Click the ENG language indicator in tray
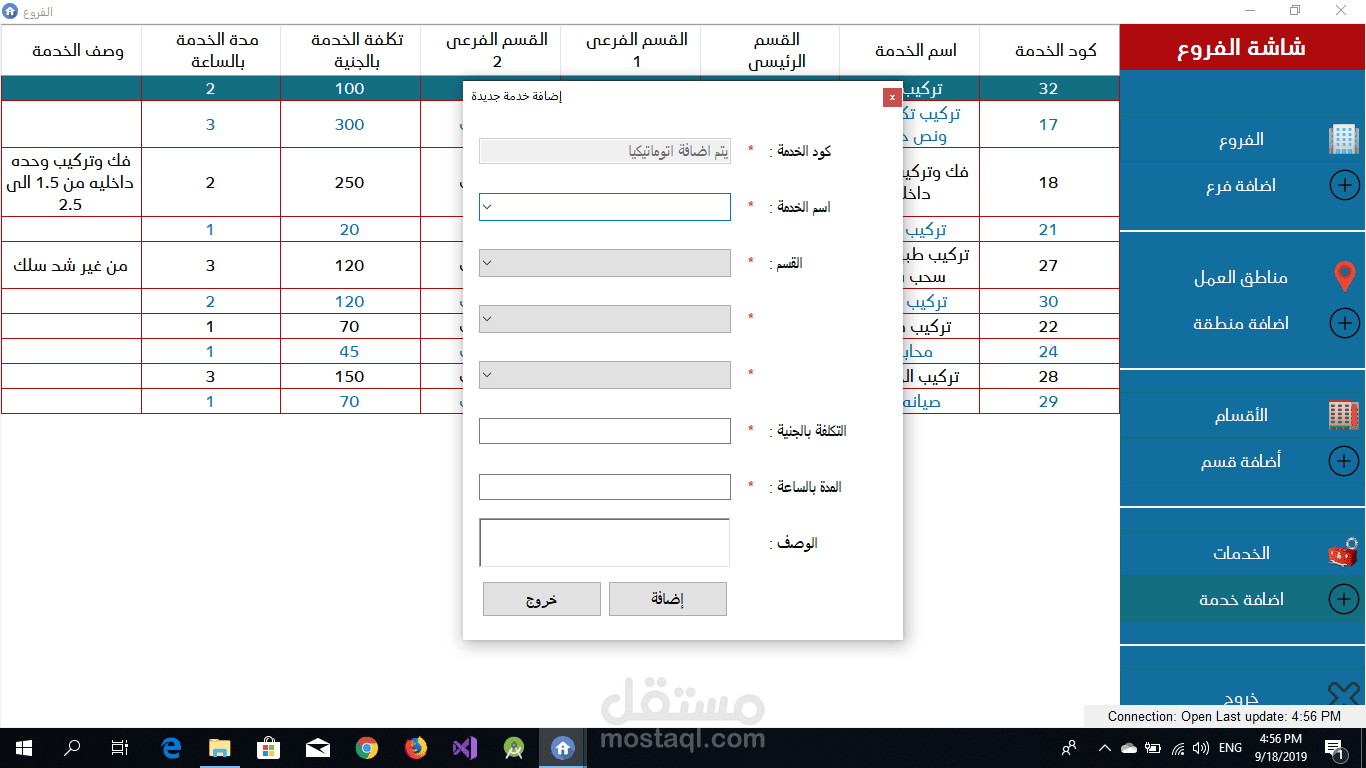The image size is (1366, 768). [1230, 747]
